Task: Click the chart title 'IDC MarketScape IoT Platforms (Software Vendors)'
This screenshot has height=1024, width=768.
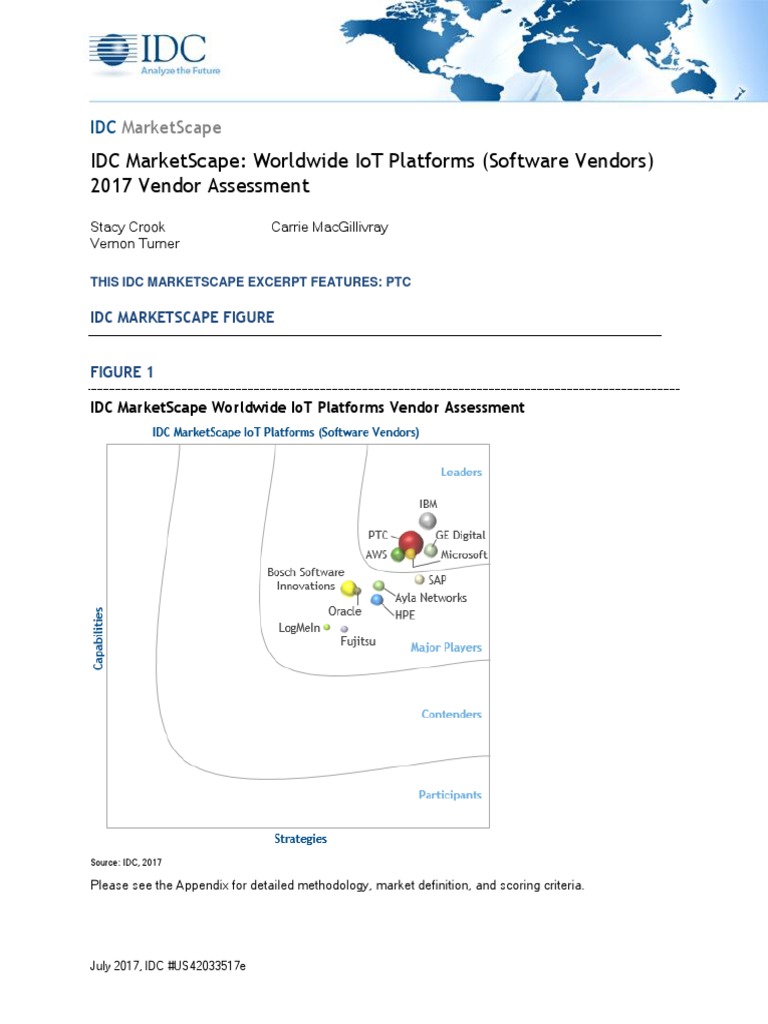Action: [285, 432]
